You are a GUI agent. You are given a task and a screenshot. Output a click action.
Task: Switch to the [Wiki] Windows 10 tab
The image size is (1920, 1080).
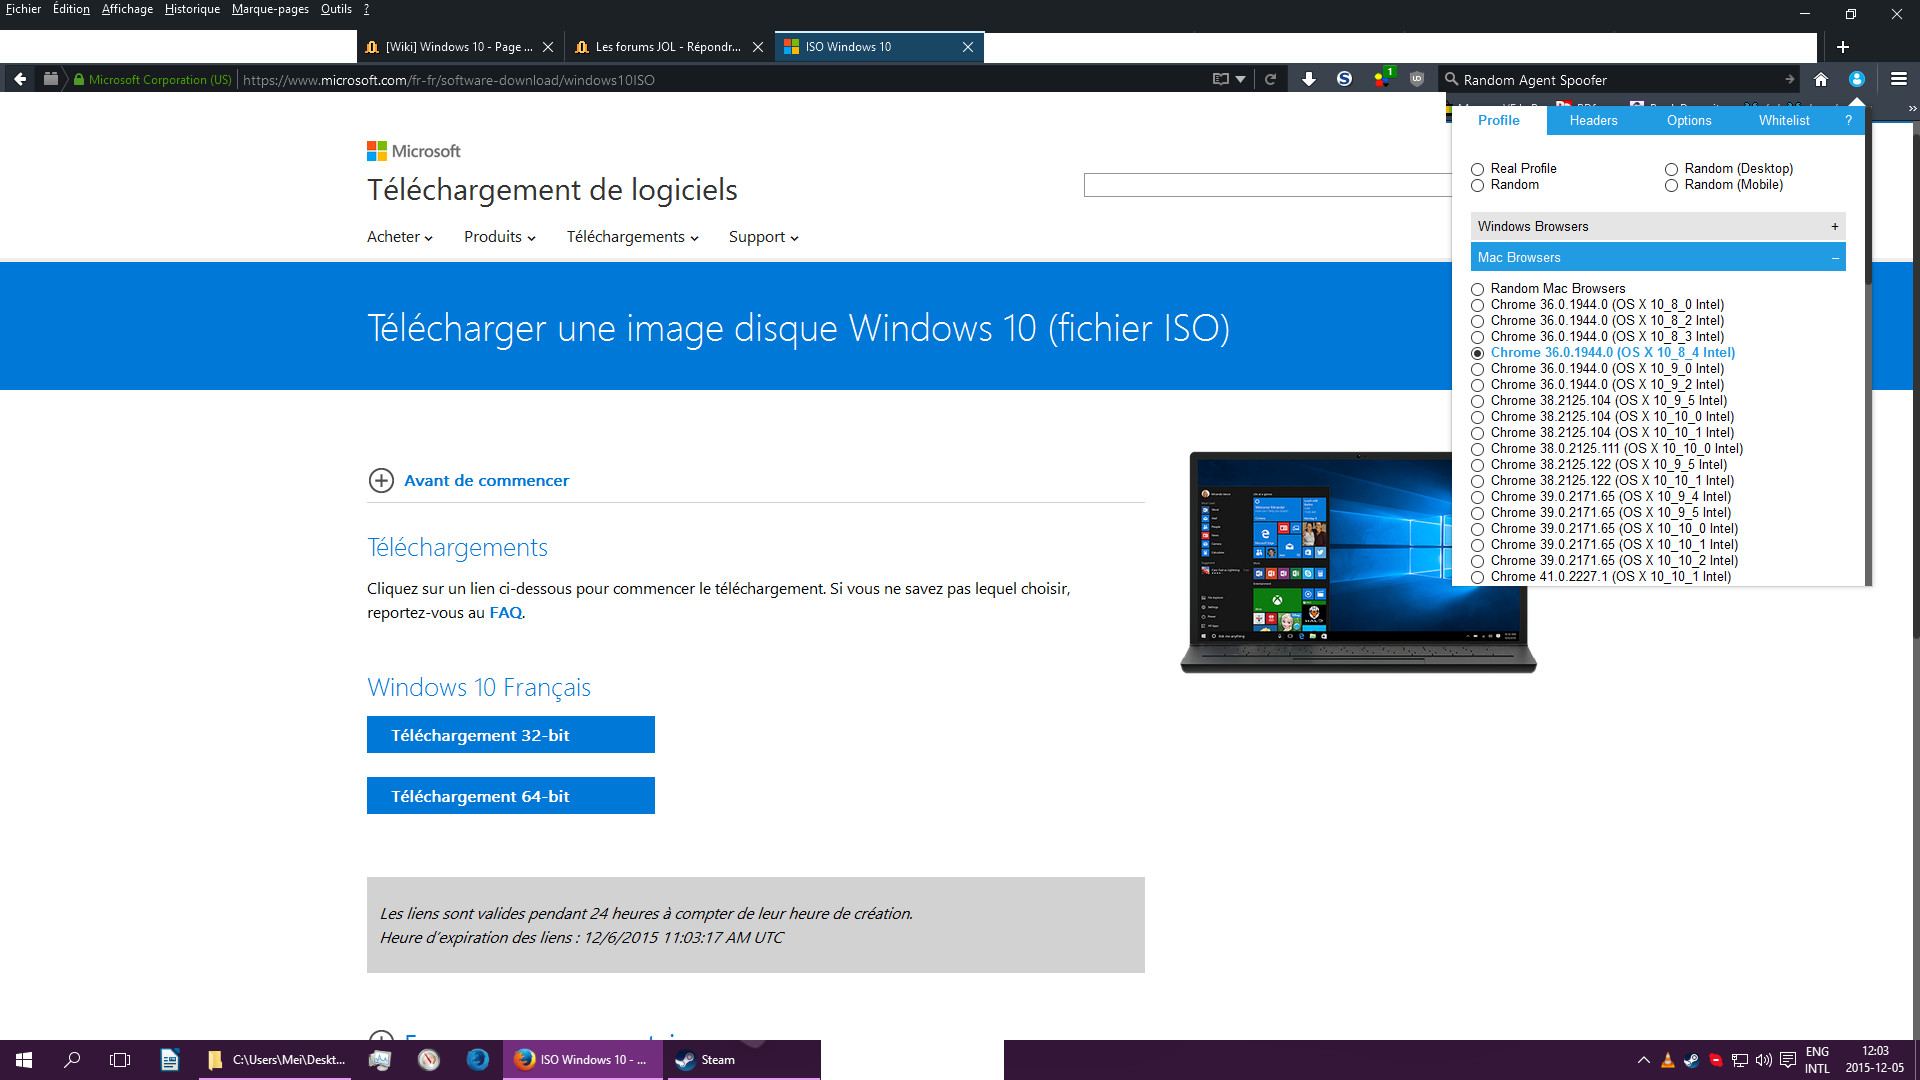click(x=459, y=47)
